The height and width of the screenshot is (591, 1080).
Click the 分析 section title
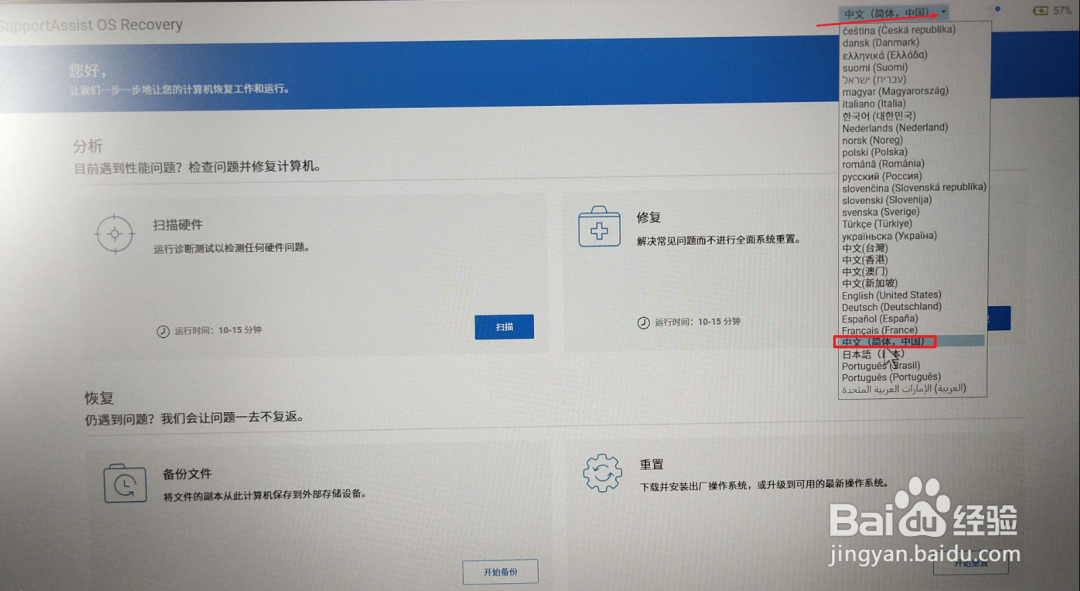(x=87, y=146)
